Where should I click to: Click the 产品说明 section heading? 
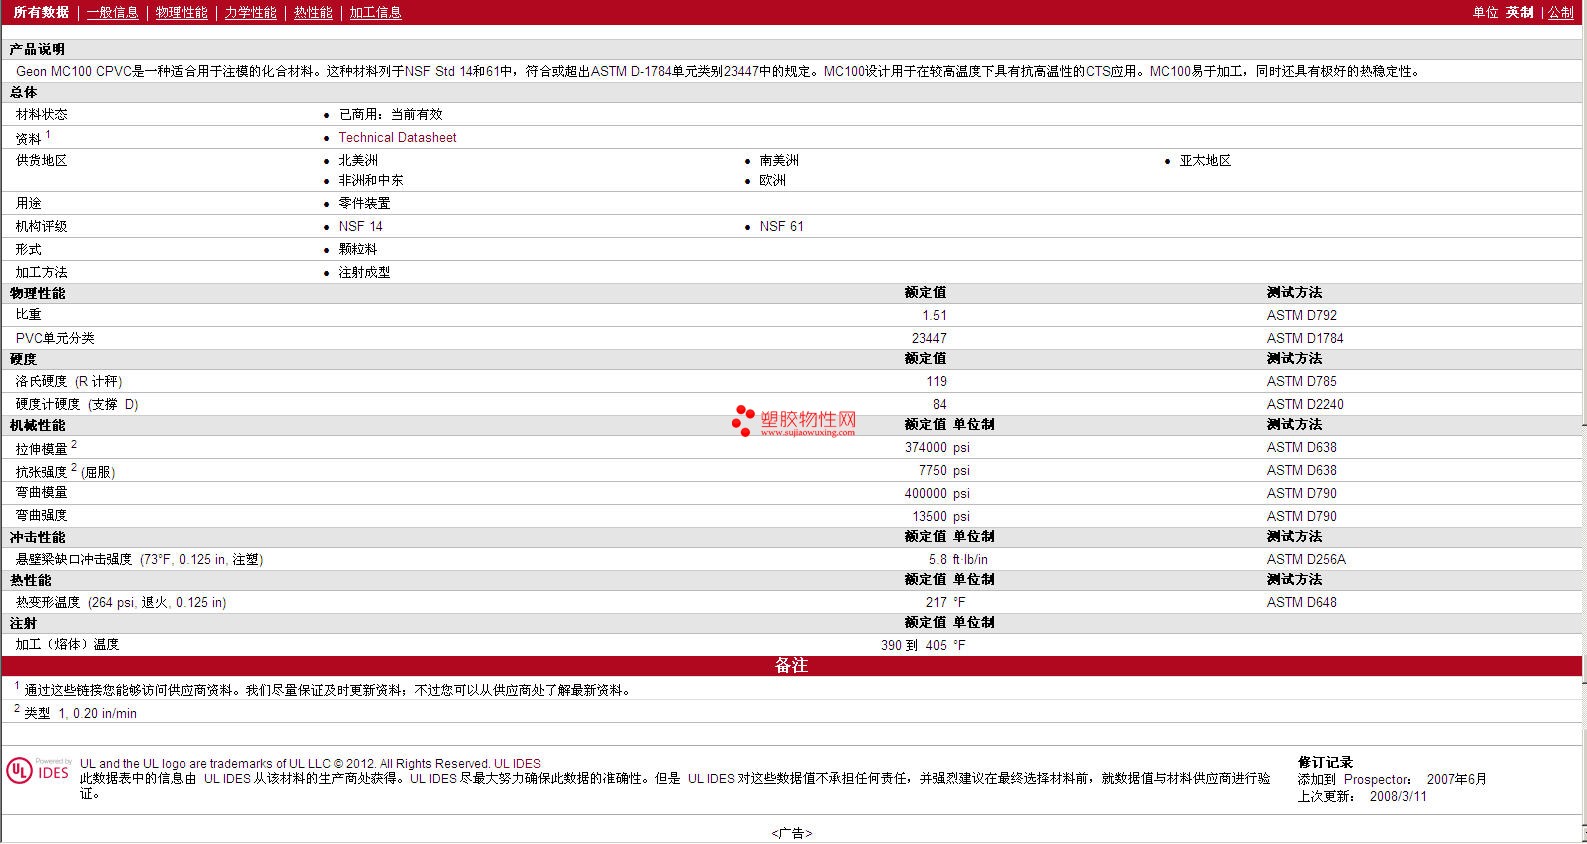tap(37, 49)
